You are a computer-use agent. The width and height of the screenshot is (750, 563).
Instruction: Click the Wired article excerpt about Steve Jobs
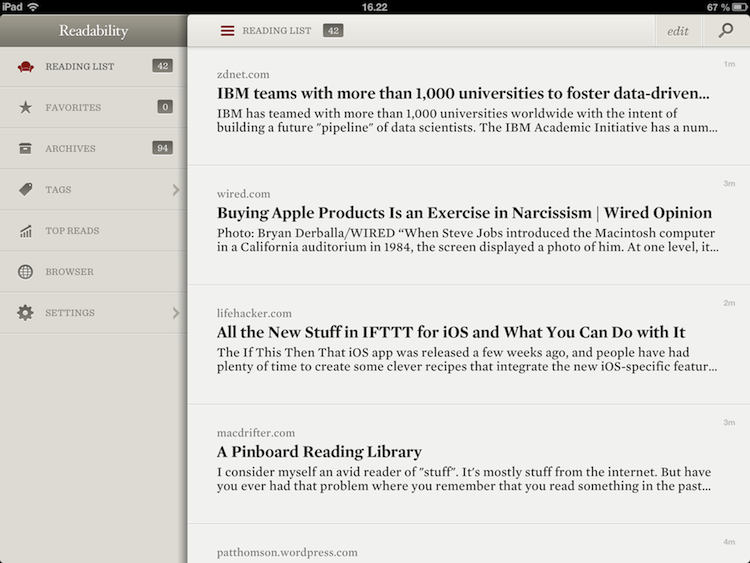point(468,240)
